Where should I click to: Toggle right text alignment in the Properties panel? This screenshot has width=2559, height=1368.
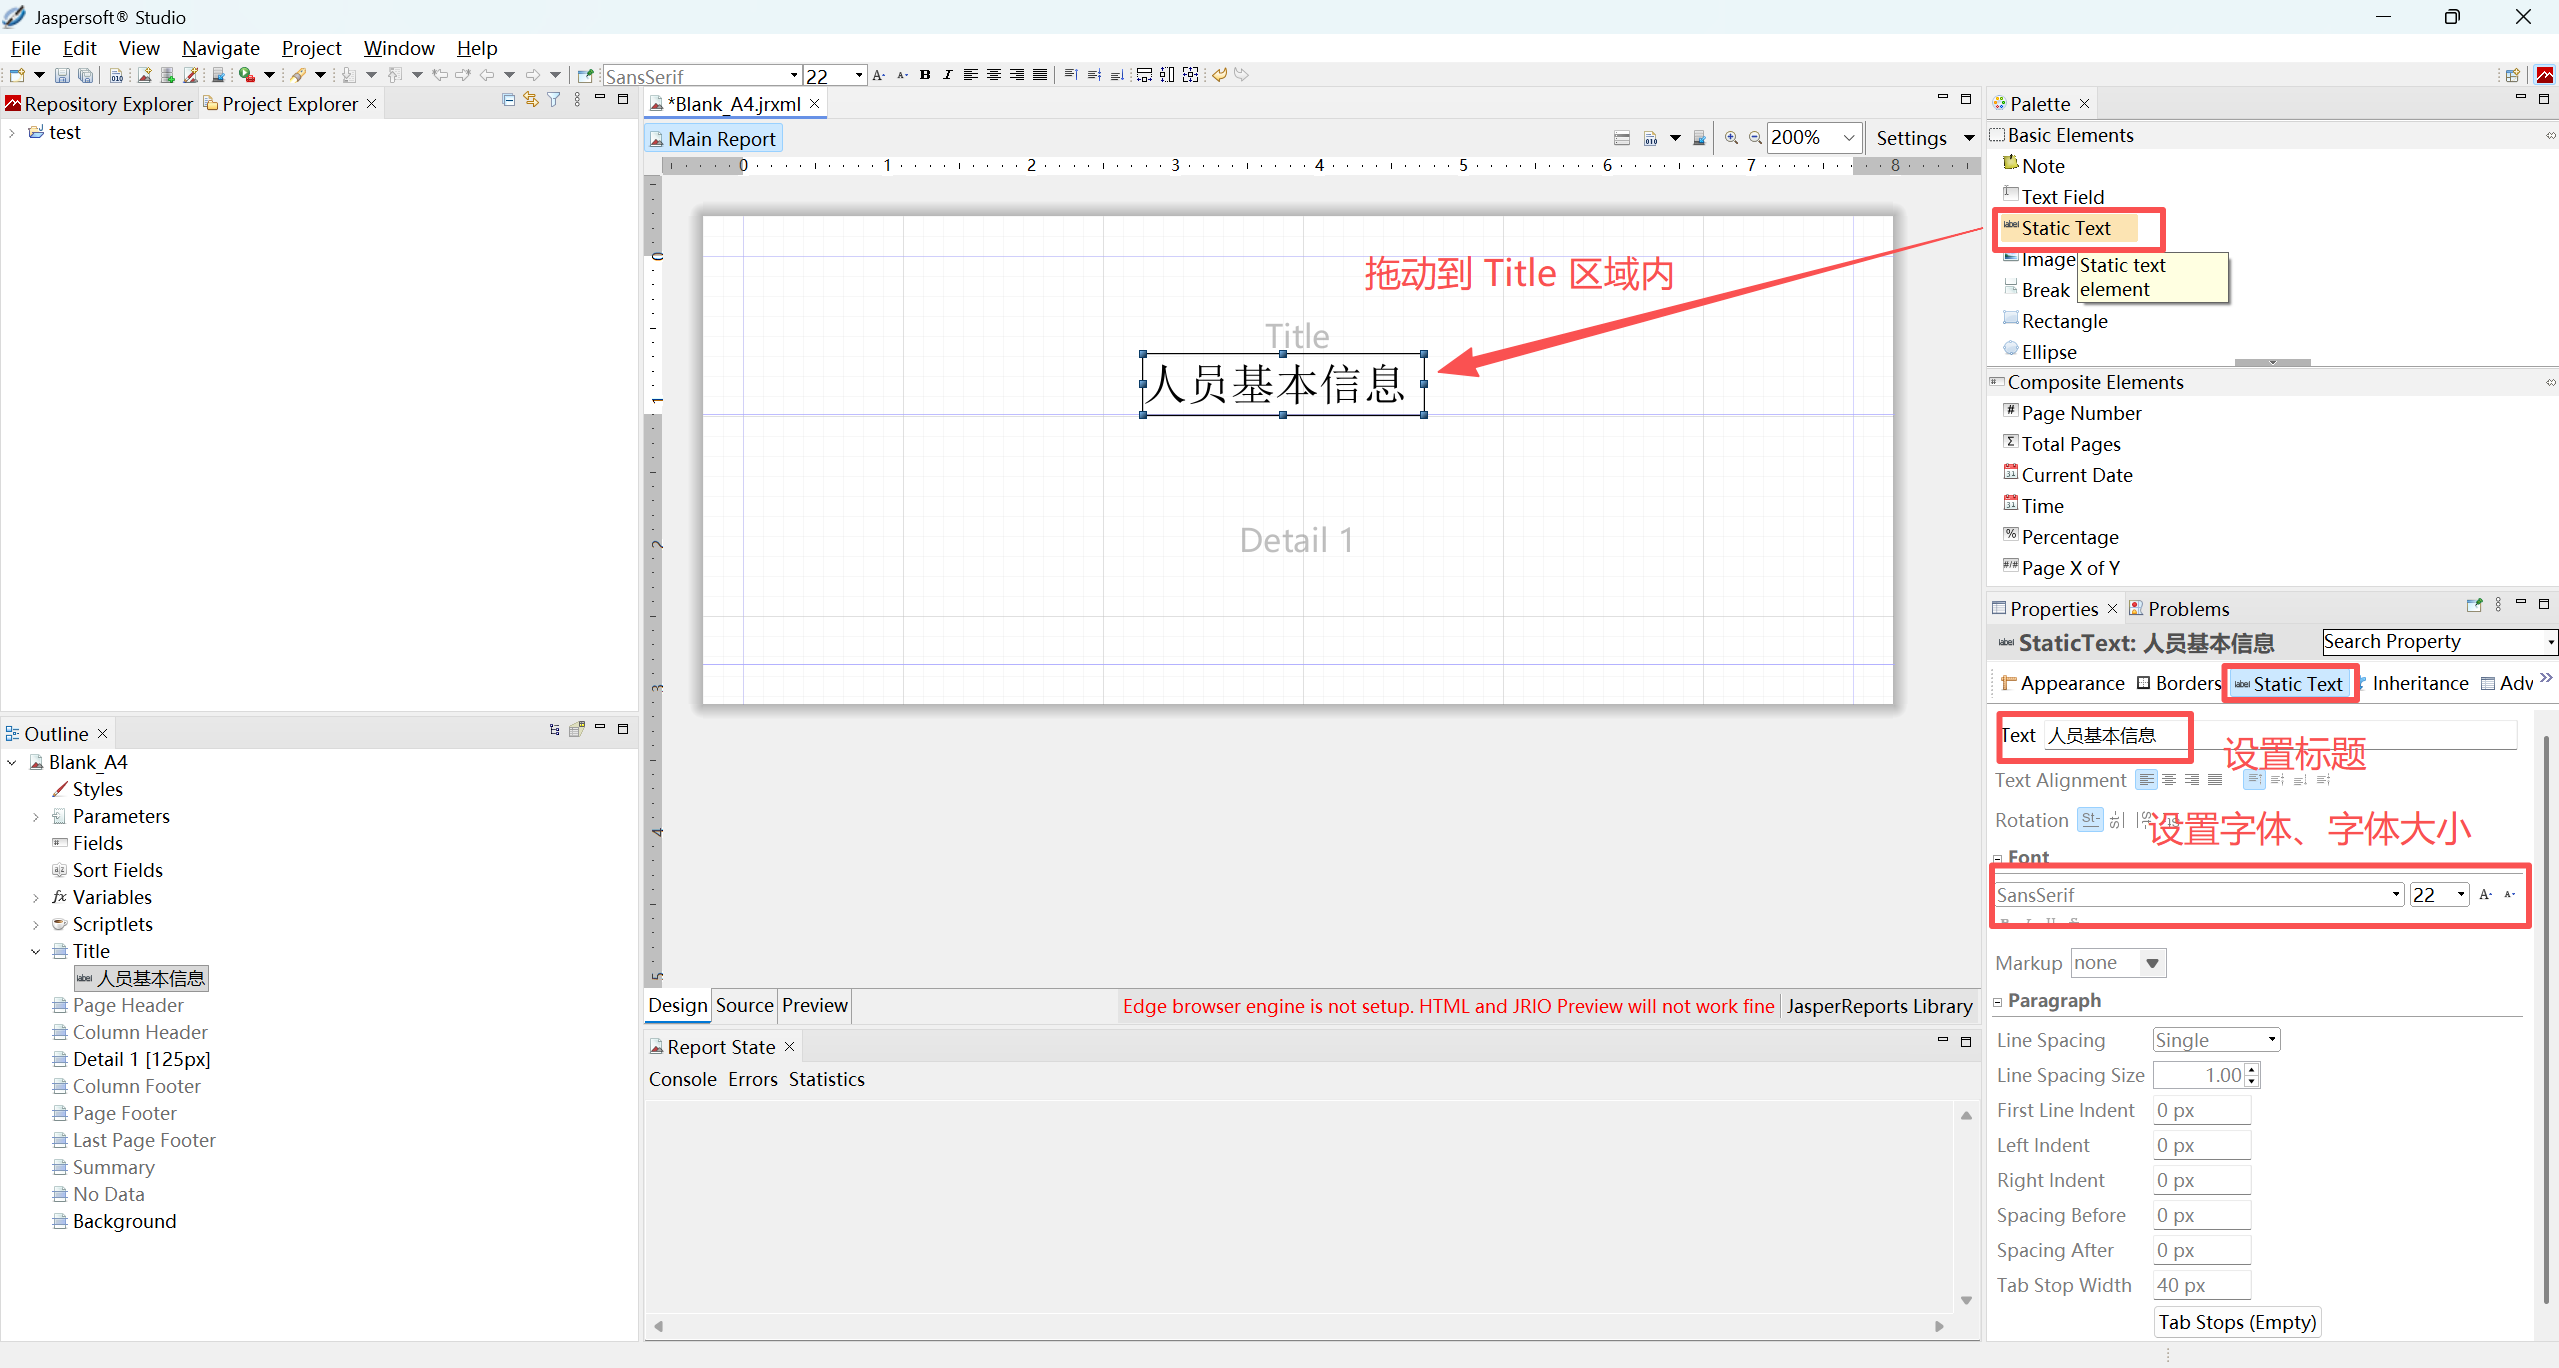pyautogui.click(x=2192, y=780)
